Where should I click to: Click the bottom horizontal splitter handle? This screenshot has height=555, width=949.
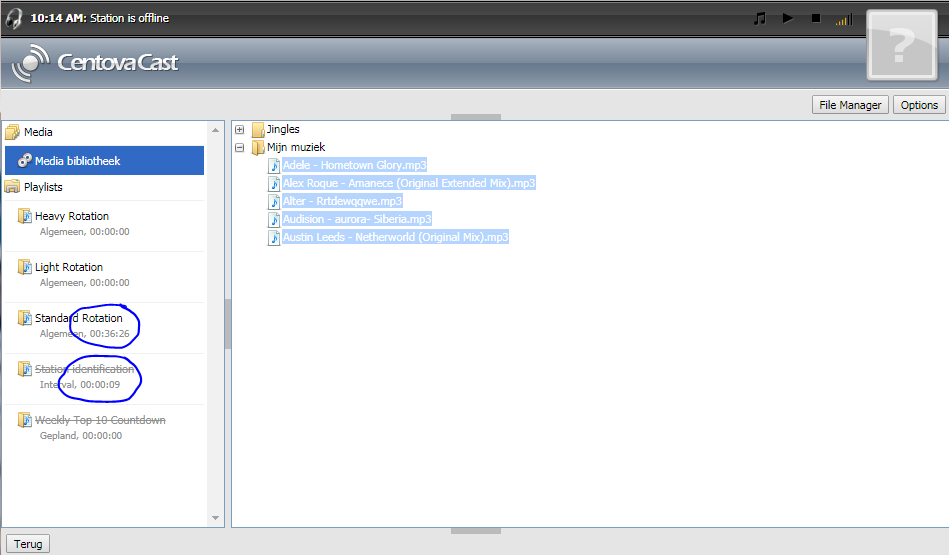tap(476, 531)
